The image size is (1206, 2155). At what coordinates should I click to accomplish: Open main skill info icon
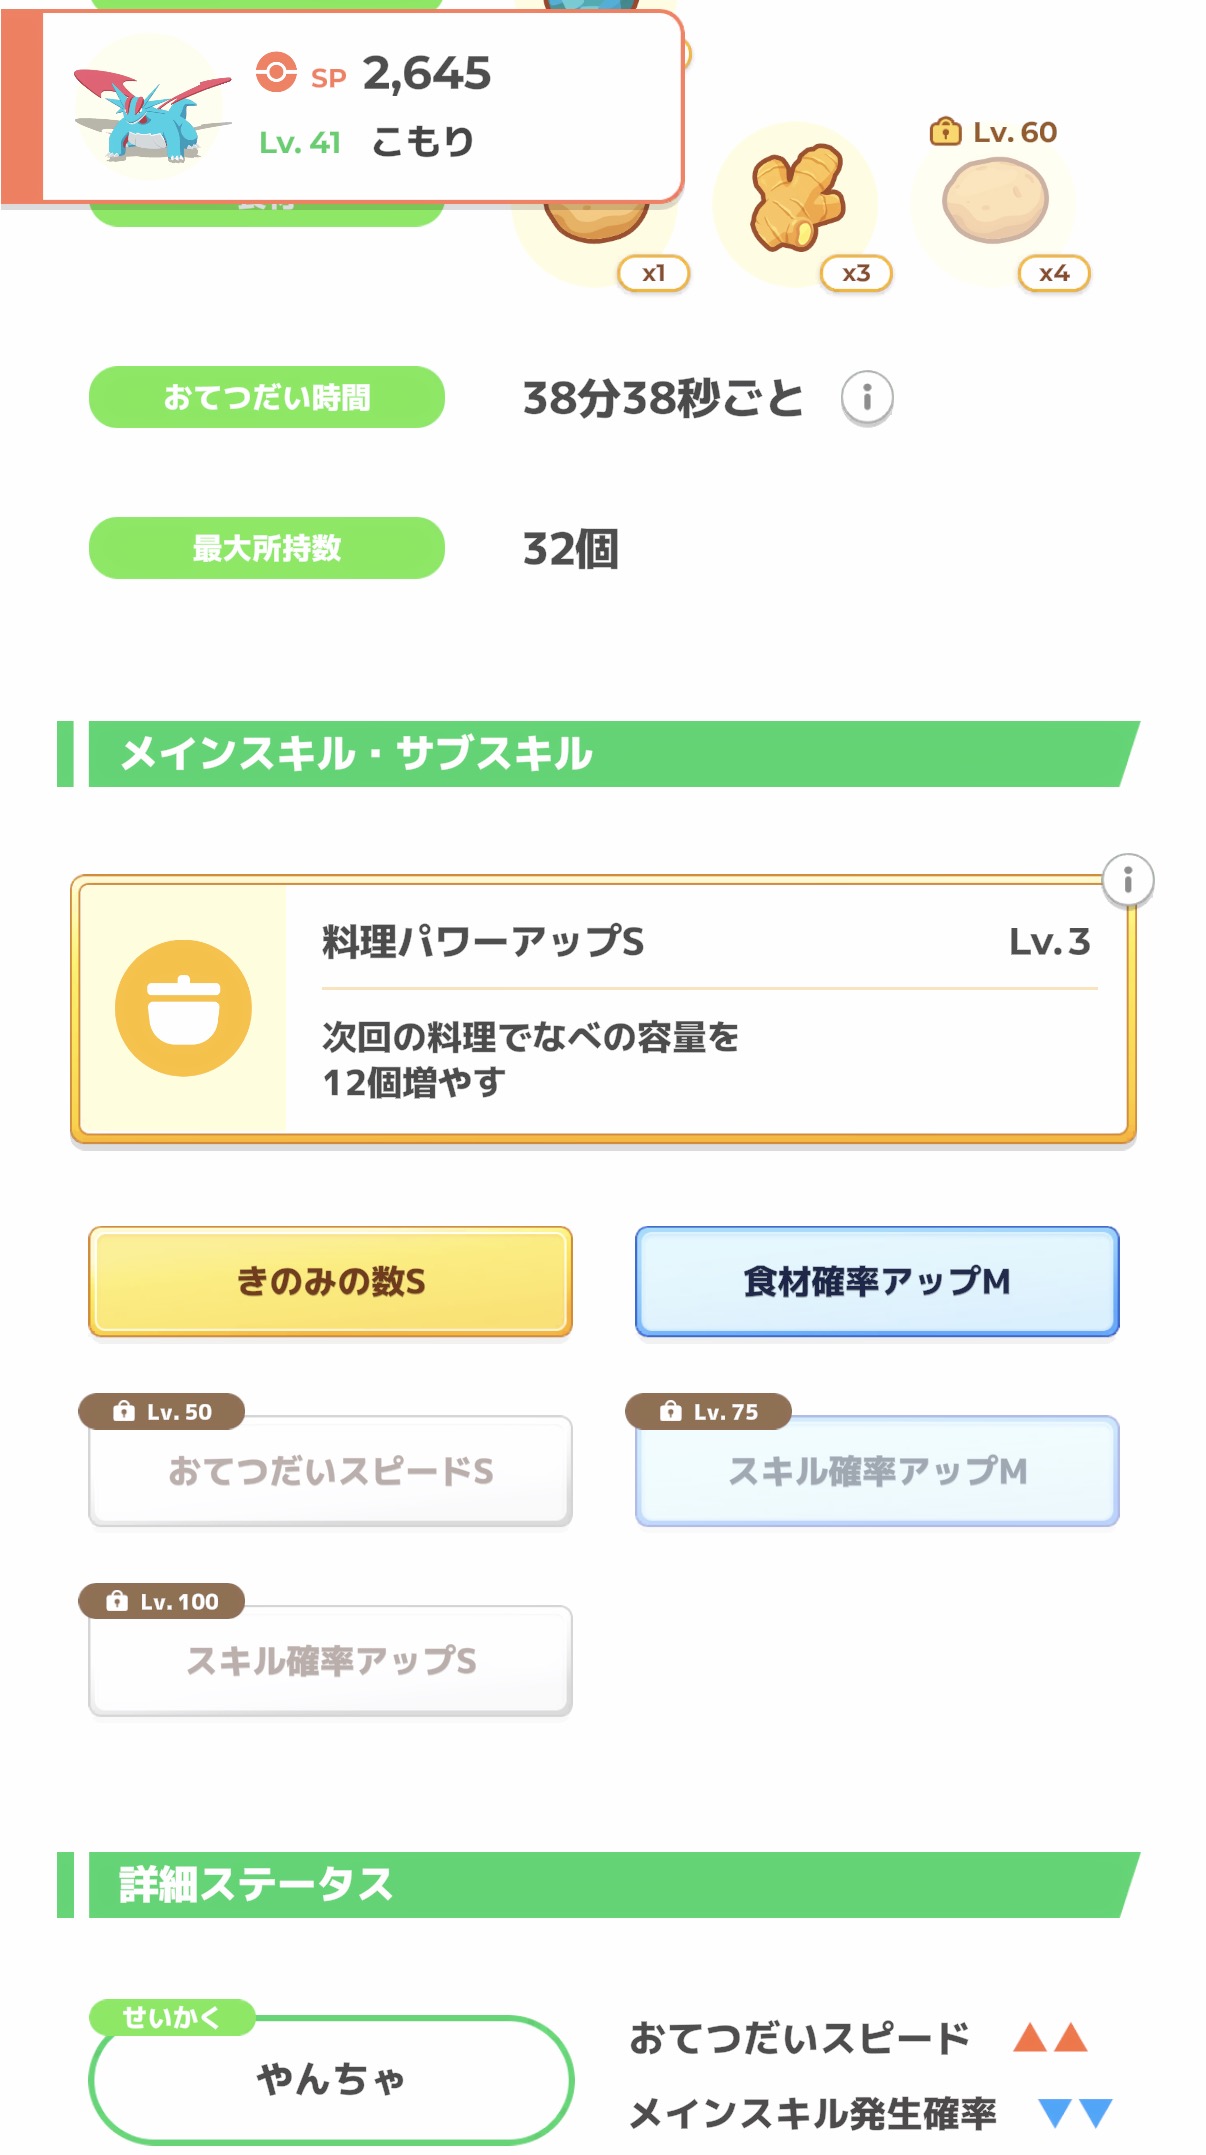[1127, 880]
